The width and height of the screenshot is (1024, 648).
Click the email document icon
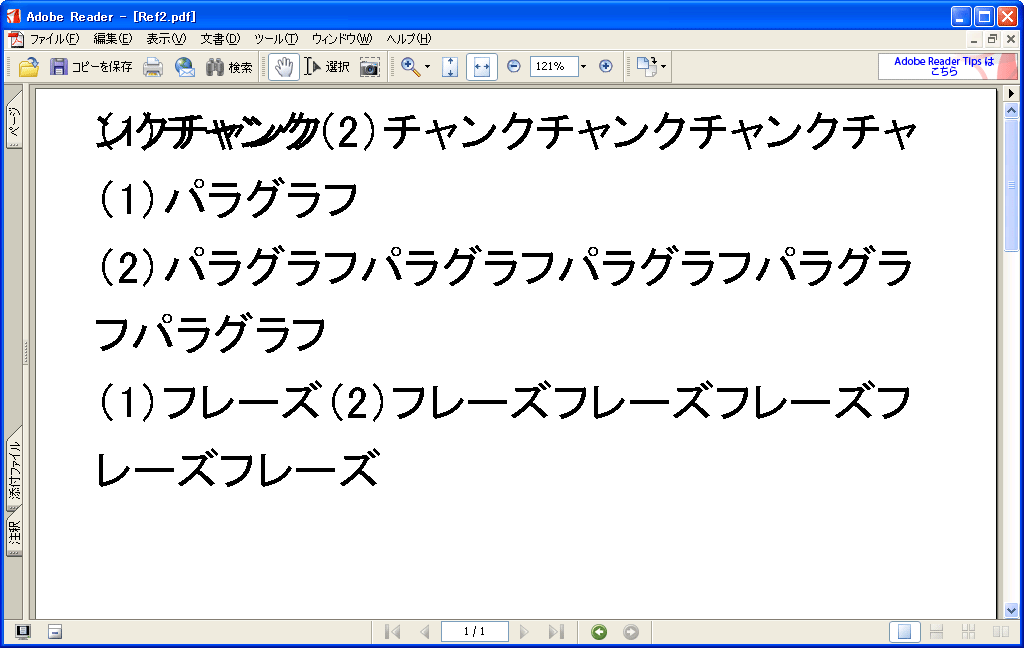tap(184, 66)
